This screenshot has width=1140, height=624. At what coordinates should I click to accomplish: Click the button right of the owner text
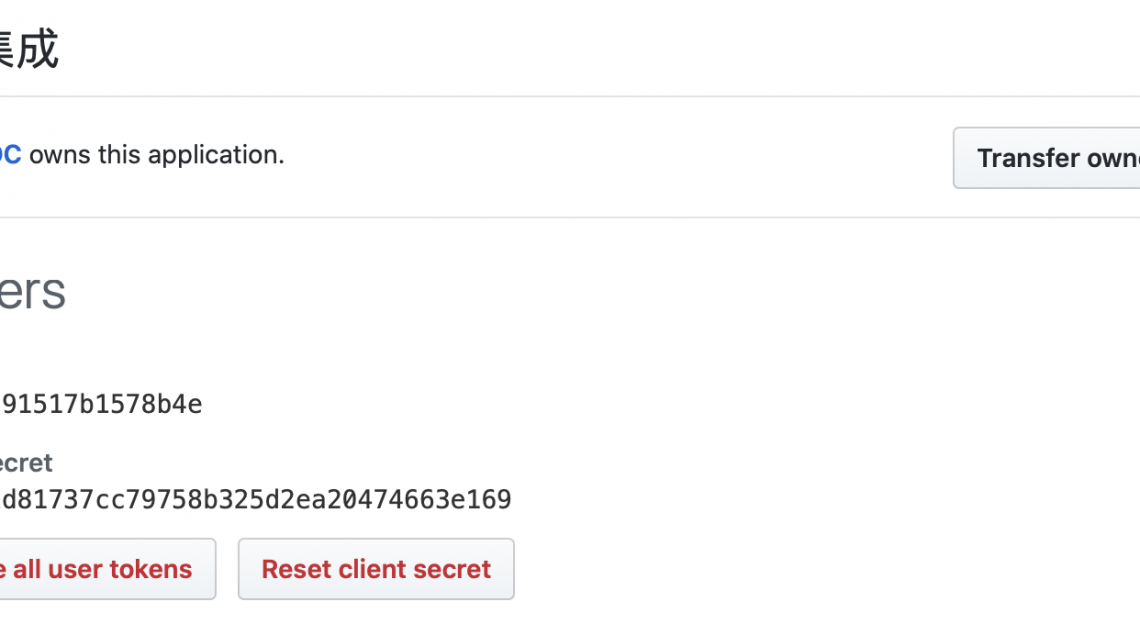point(1050,158)
